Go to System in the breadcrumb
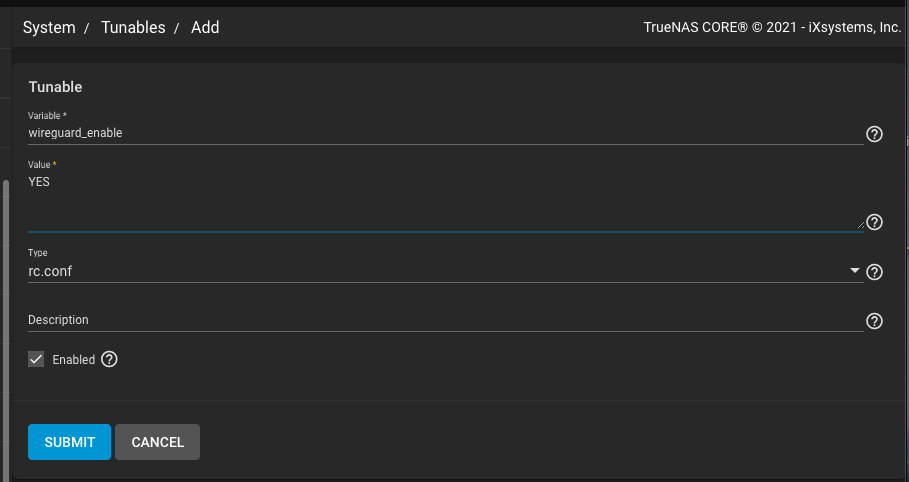This screenshot has height=482, width=909. [x=49, y=28]
